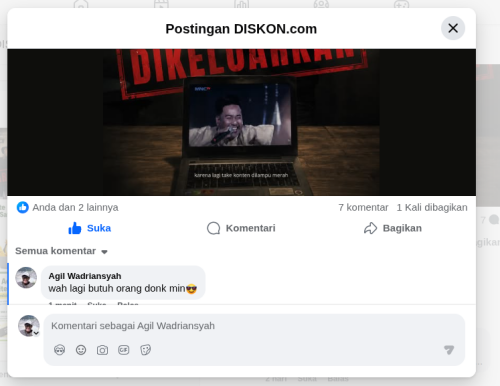View '1 Kali dibagikan' shares
This screenshot has width=500, height=386.
pos(432,207)
